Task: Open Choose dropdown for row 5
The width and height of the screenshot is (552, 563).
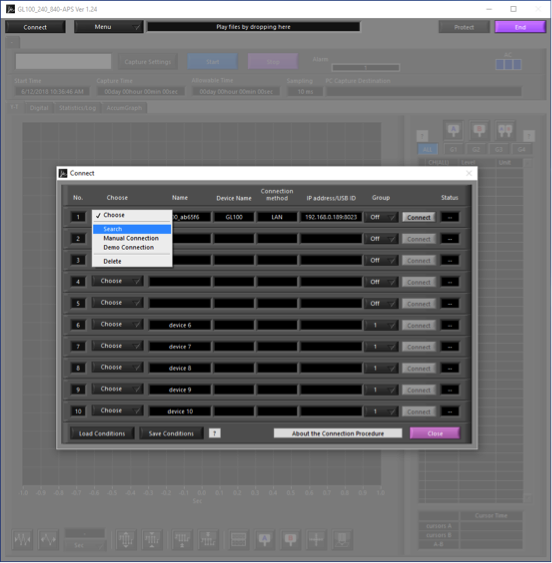Action: 117,303
